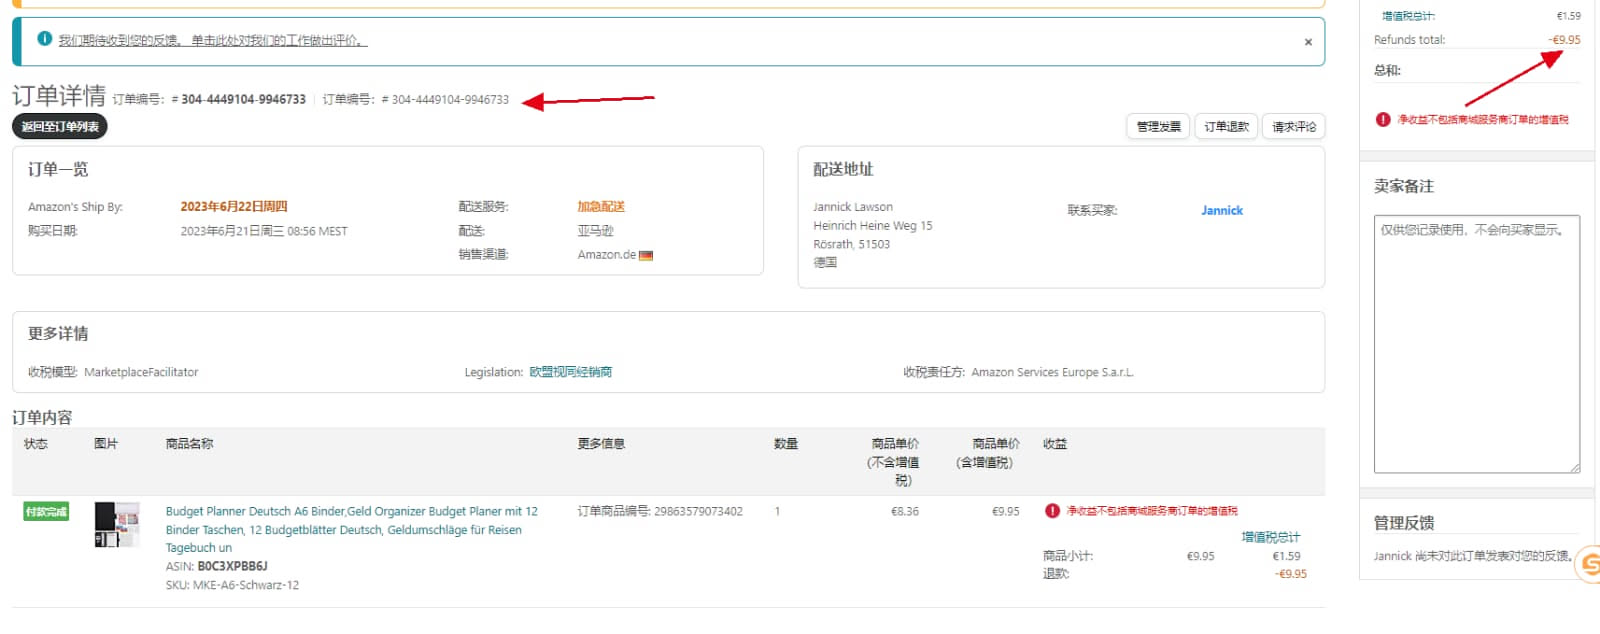Open the feedback link in the banner
This screenshot has width=1600, height=634.
pos(212,41)
